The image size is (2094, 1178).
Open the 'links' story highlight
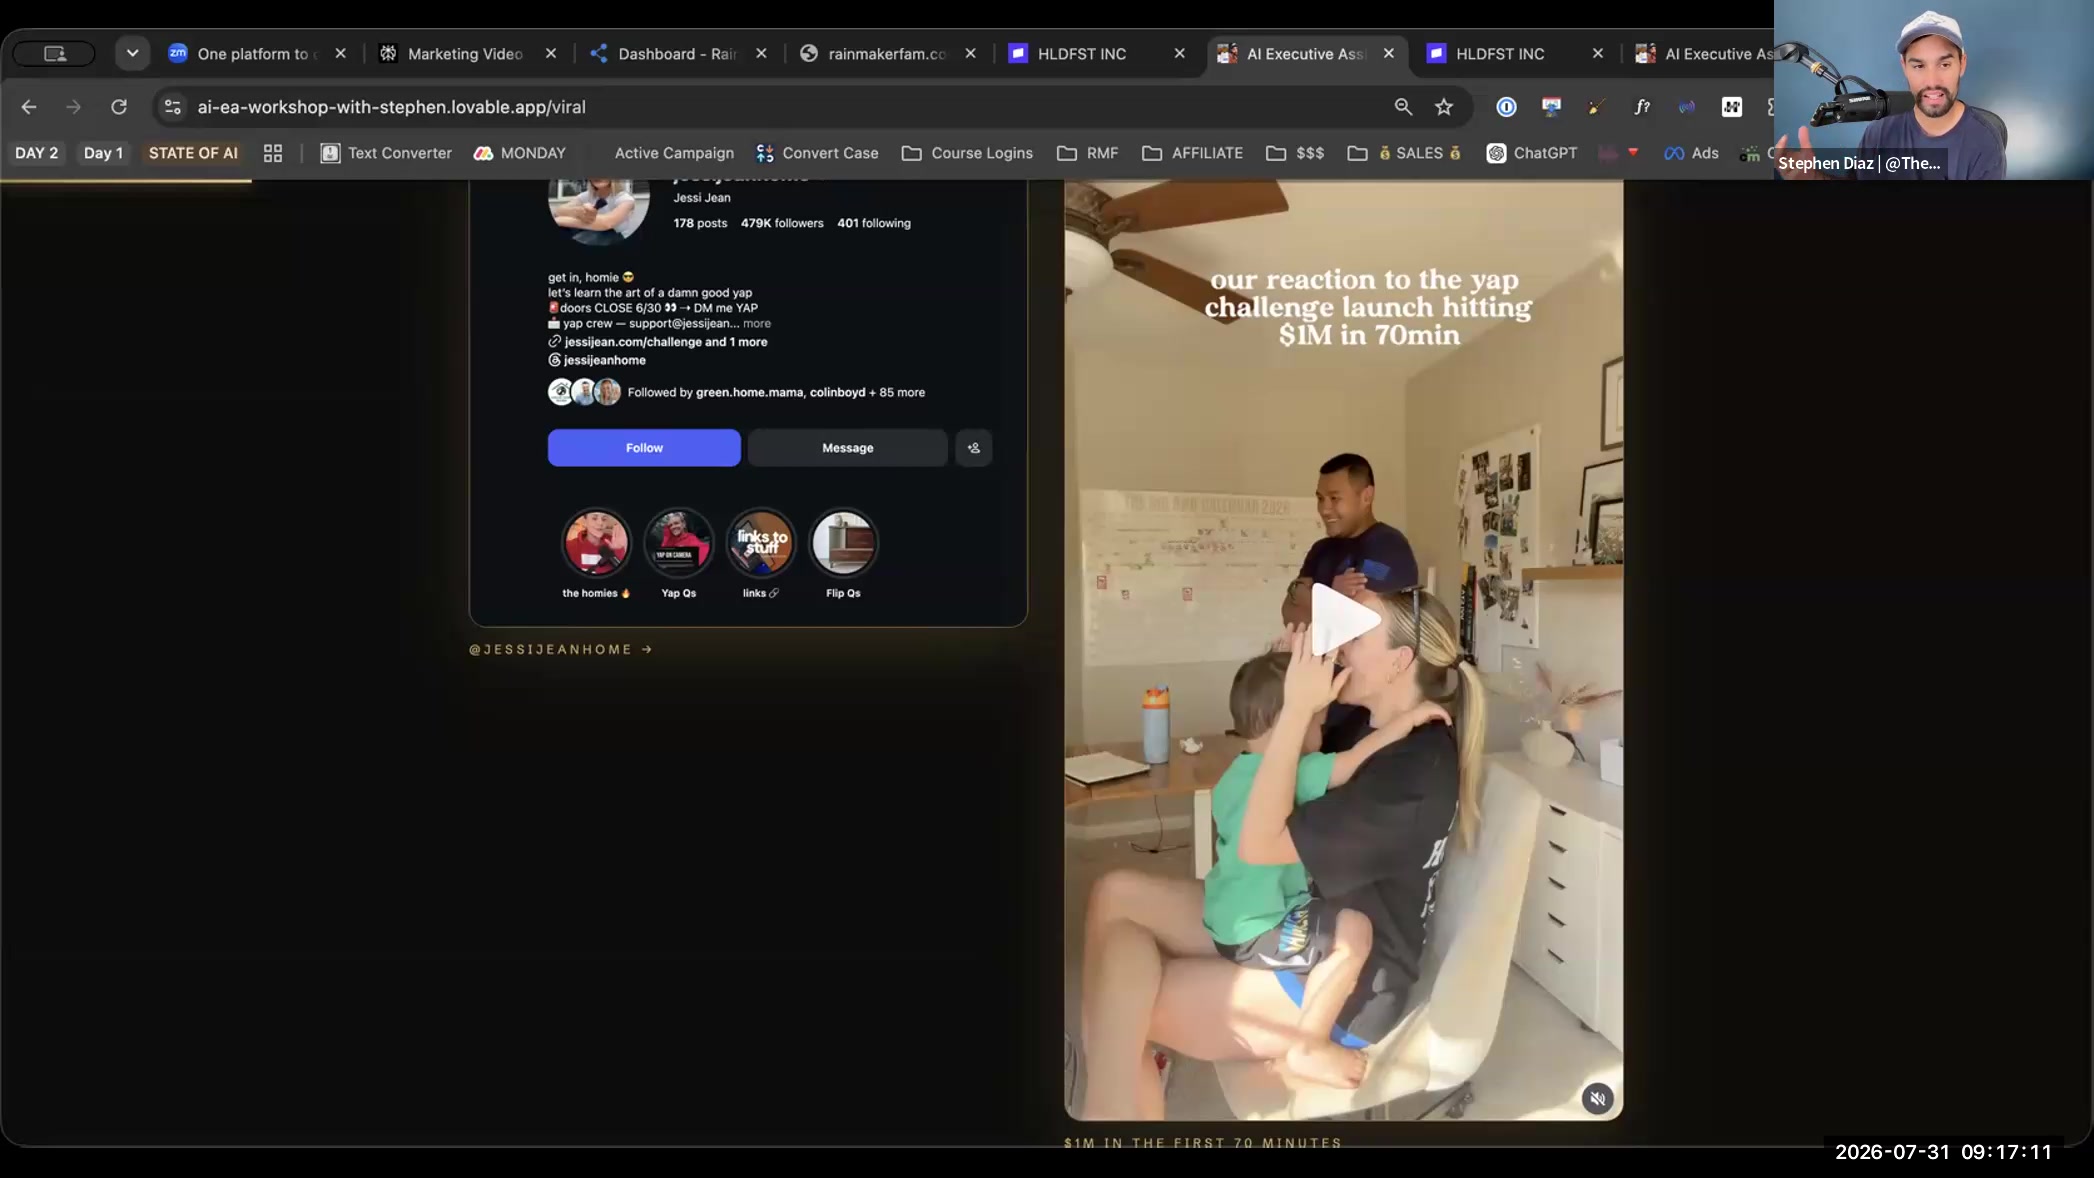click(x=761, y=543)
